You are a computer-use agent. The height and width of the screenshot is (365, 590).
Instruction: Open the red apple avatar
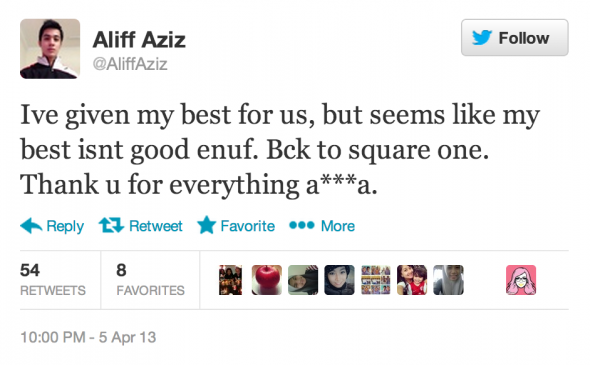[267, 280]
